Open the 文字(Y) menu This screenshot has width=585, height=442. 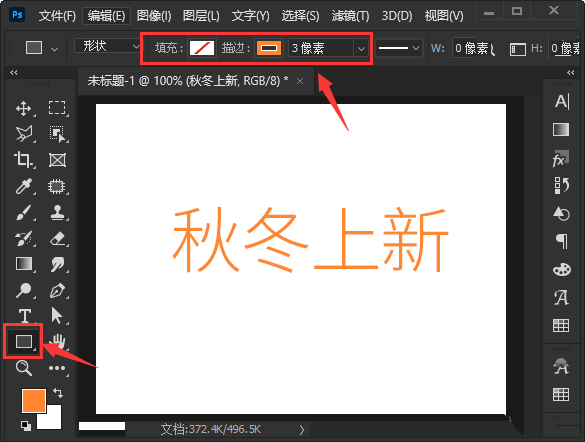click(251, 16)
